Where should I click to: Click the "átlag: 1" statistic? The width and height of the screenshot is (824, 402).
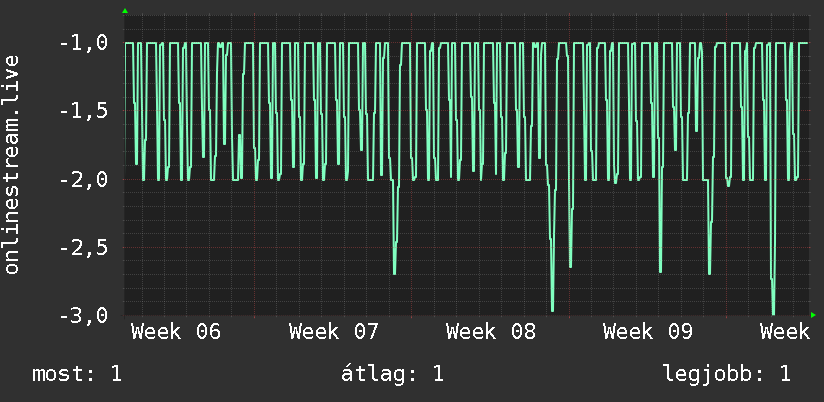point(393,374)
